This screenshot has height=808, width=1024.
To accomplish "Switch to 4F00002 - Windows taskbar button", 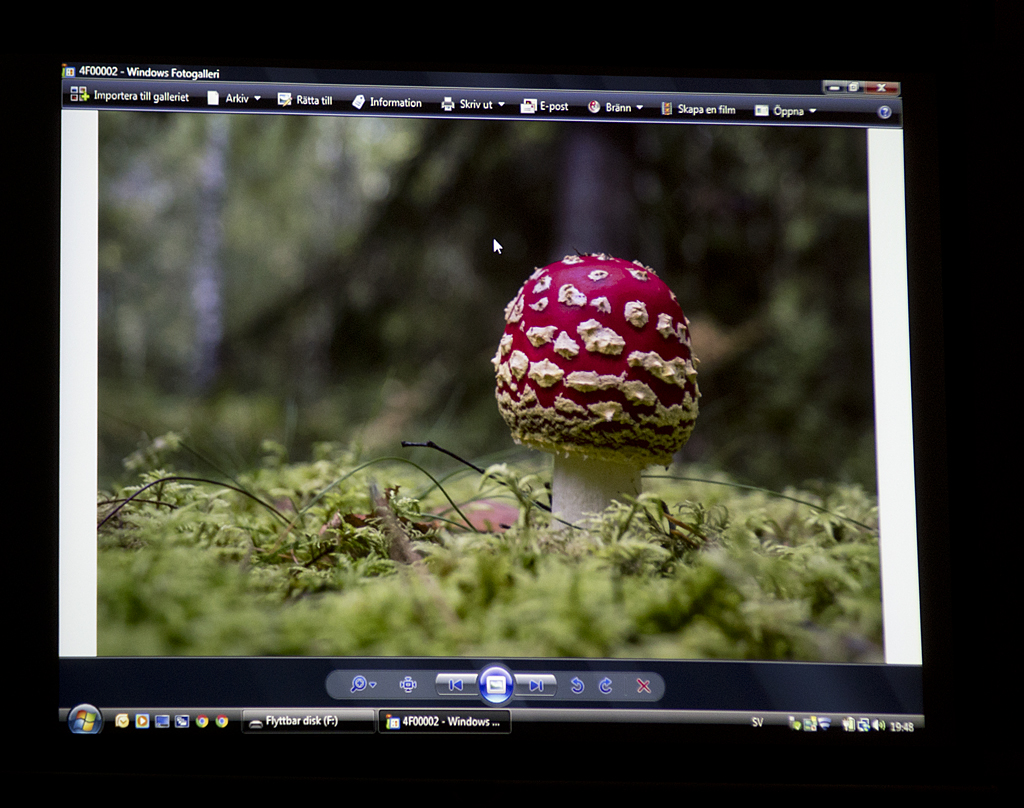I will click(x=445, y=722).
